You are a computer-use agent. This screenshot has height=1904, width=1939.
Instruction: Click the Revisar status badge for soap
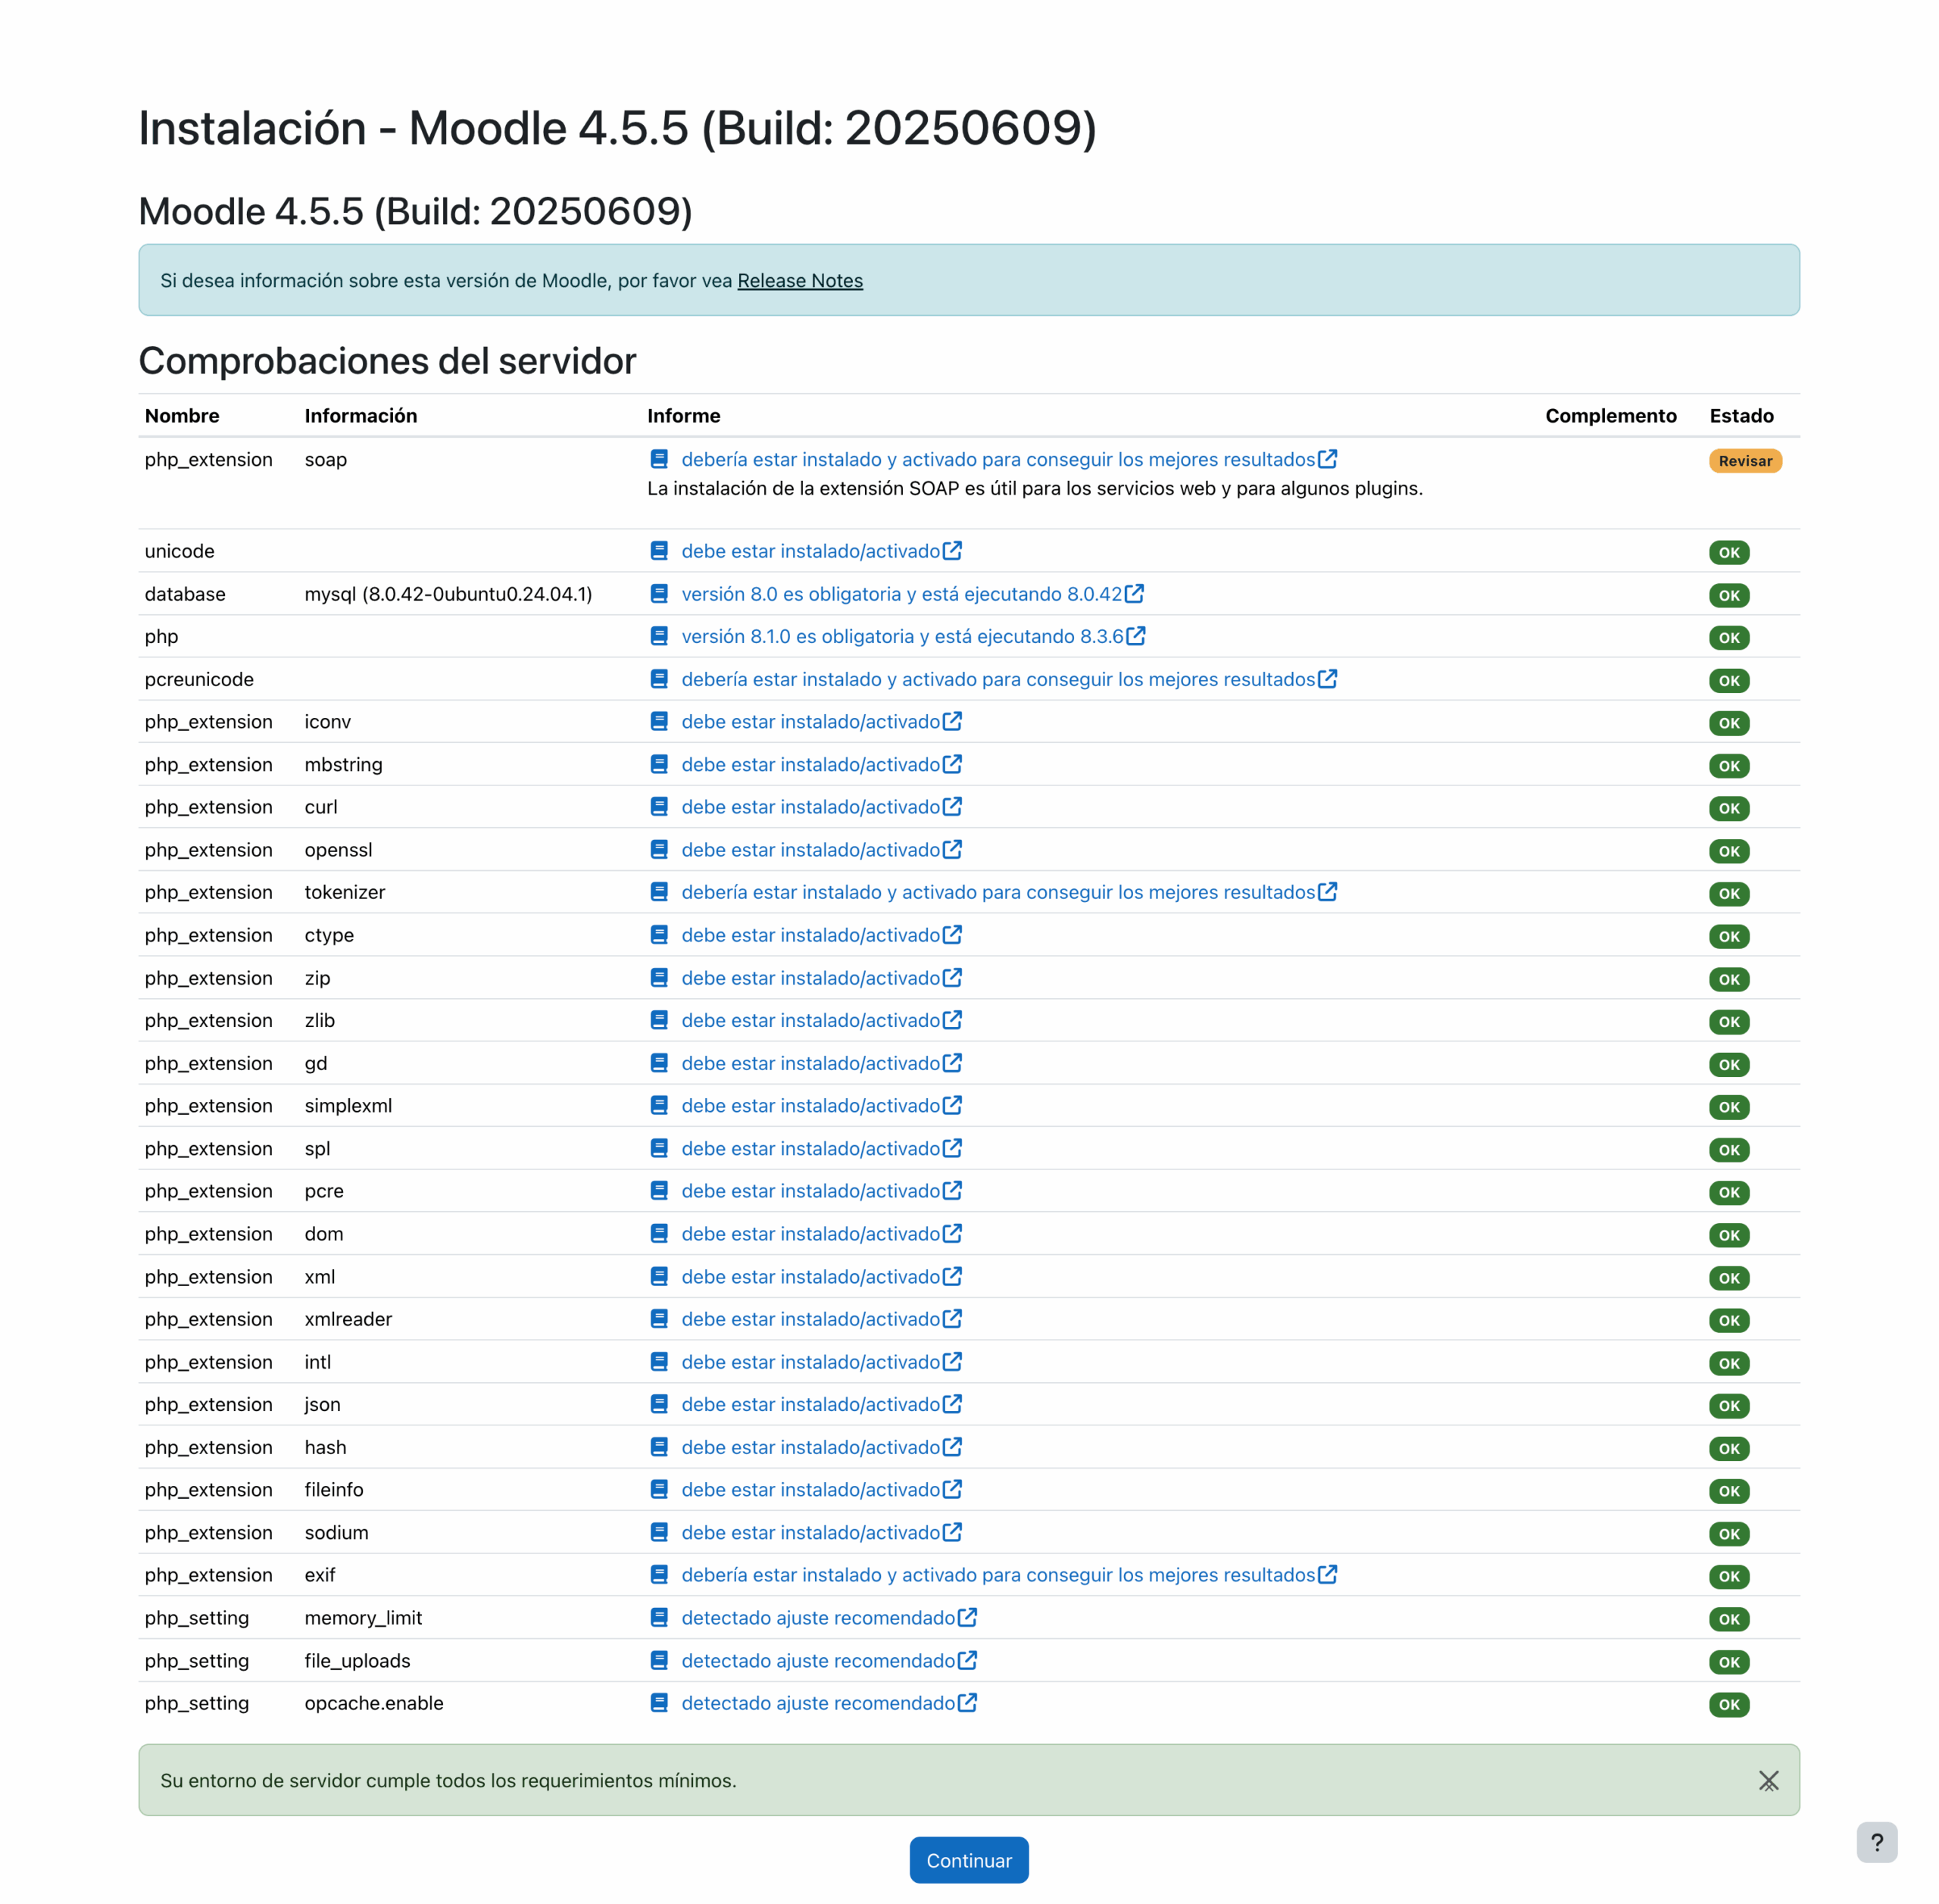click(1745, 461)
